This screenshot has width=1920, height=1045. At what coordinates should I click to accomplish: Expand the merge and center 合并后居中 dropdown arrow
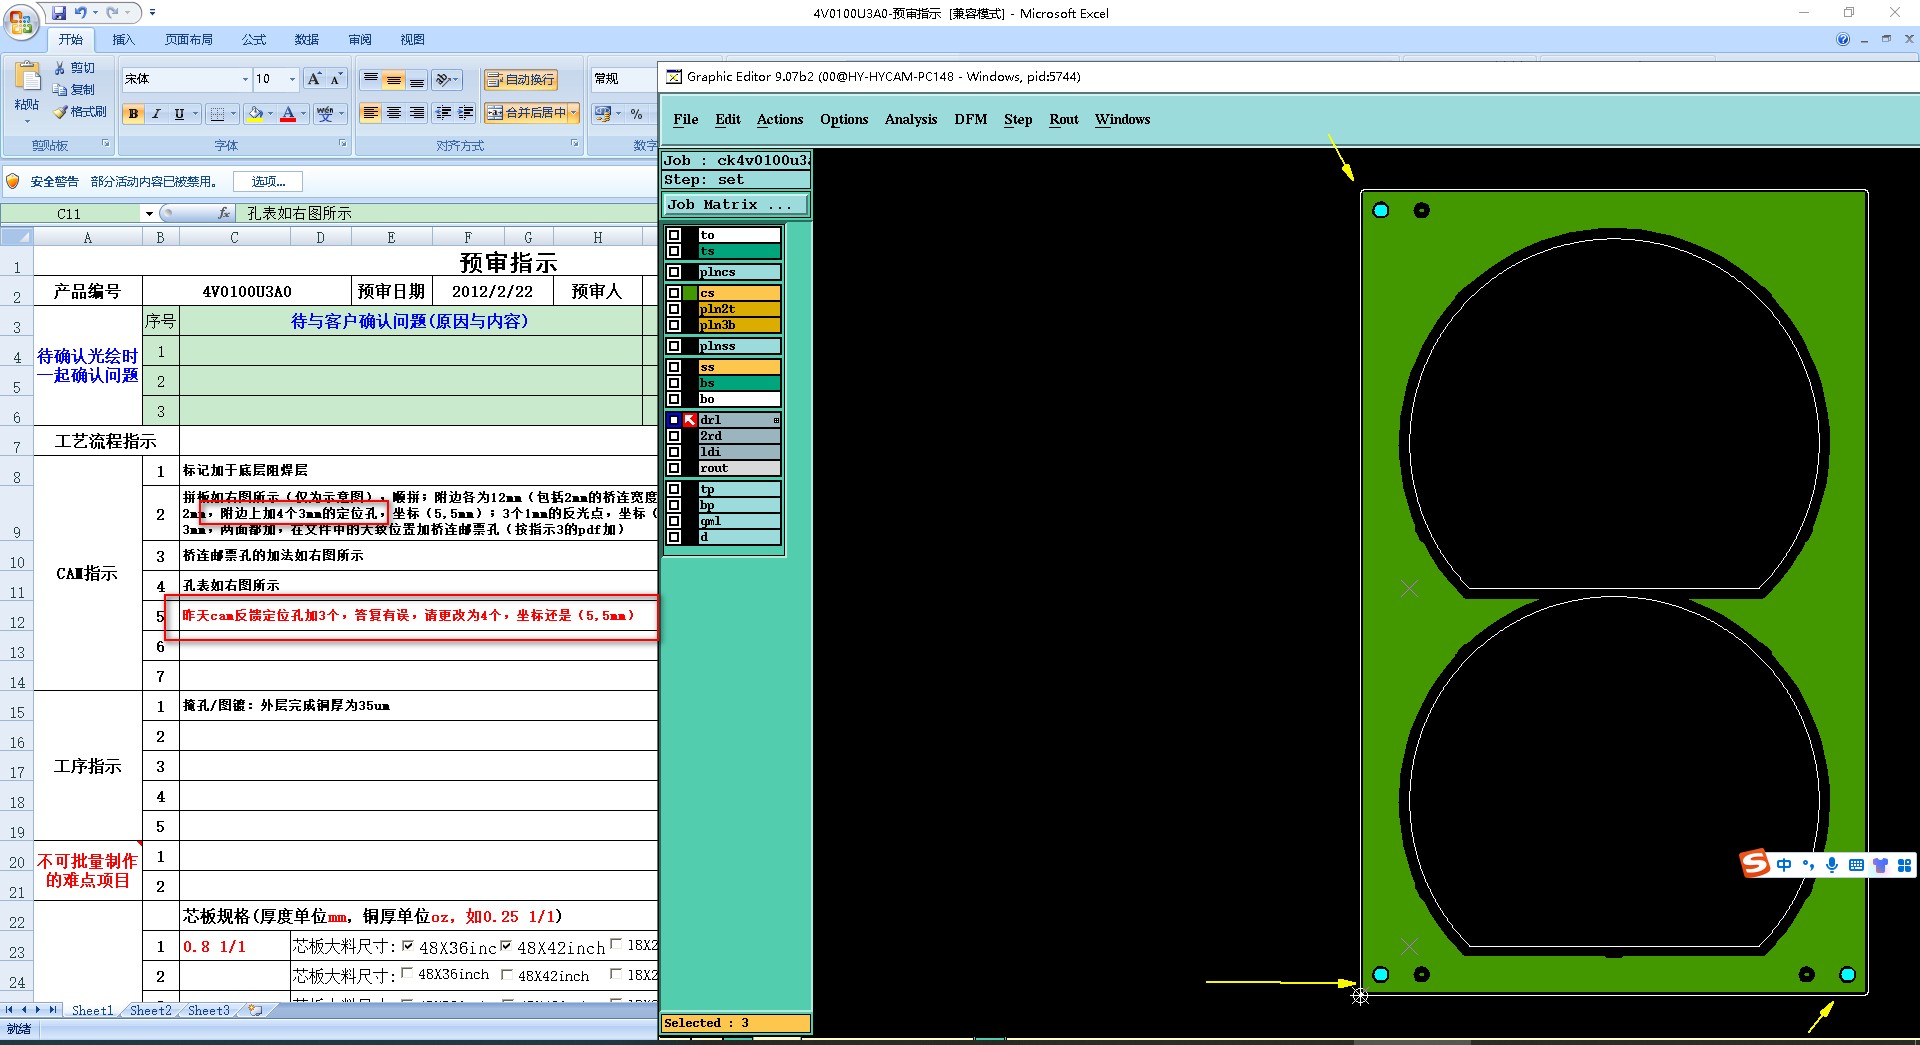point(574,113)
